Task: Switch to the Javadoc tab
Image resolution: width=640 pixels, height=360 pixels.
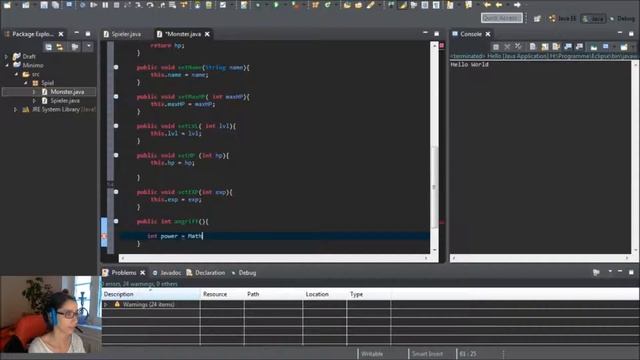Action: click(167, 273)
